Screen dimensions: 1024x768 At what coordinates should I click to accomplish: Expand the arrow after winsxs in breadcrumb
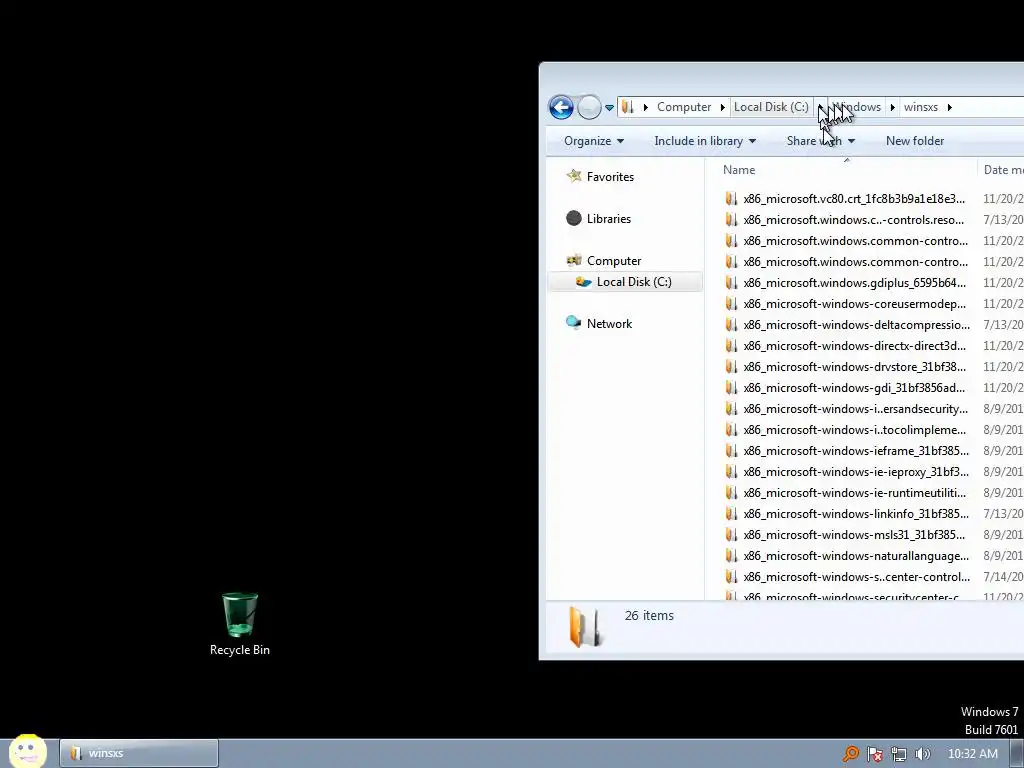click(950, 107)
